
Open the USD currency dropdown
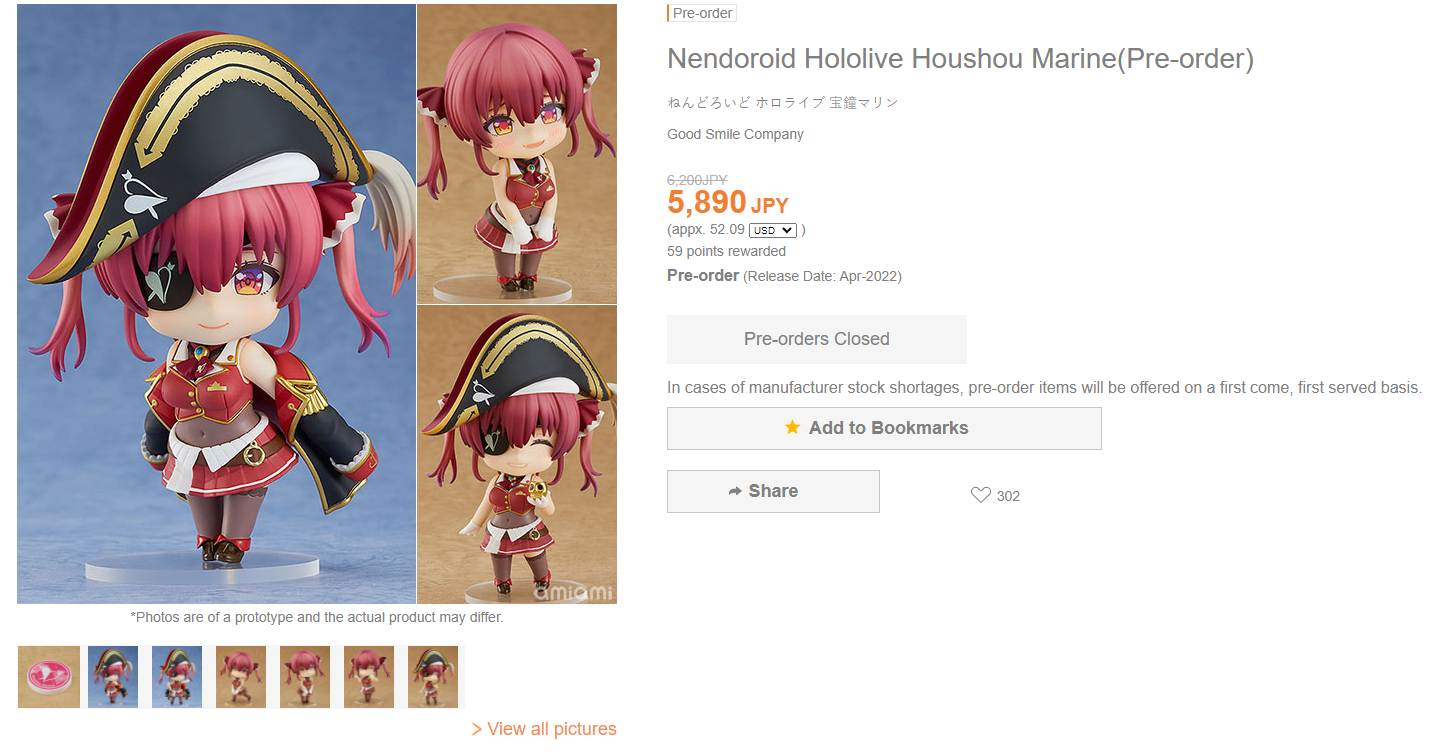(772, 230)
